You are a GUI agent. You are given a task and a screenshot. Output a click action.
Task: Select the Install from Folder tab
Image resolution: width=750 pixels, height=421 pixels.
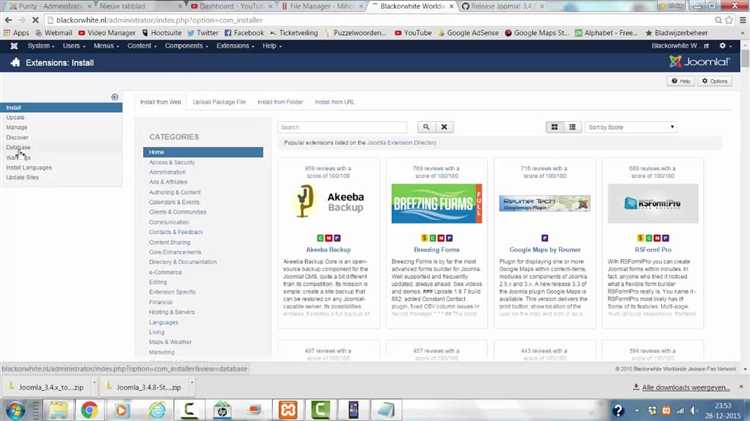pos(280,102)
